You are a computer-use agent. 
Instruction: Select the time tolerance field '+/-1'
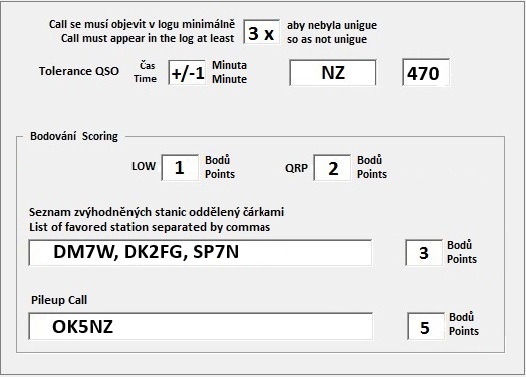(187, 72)
